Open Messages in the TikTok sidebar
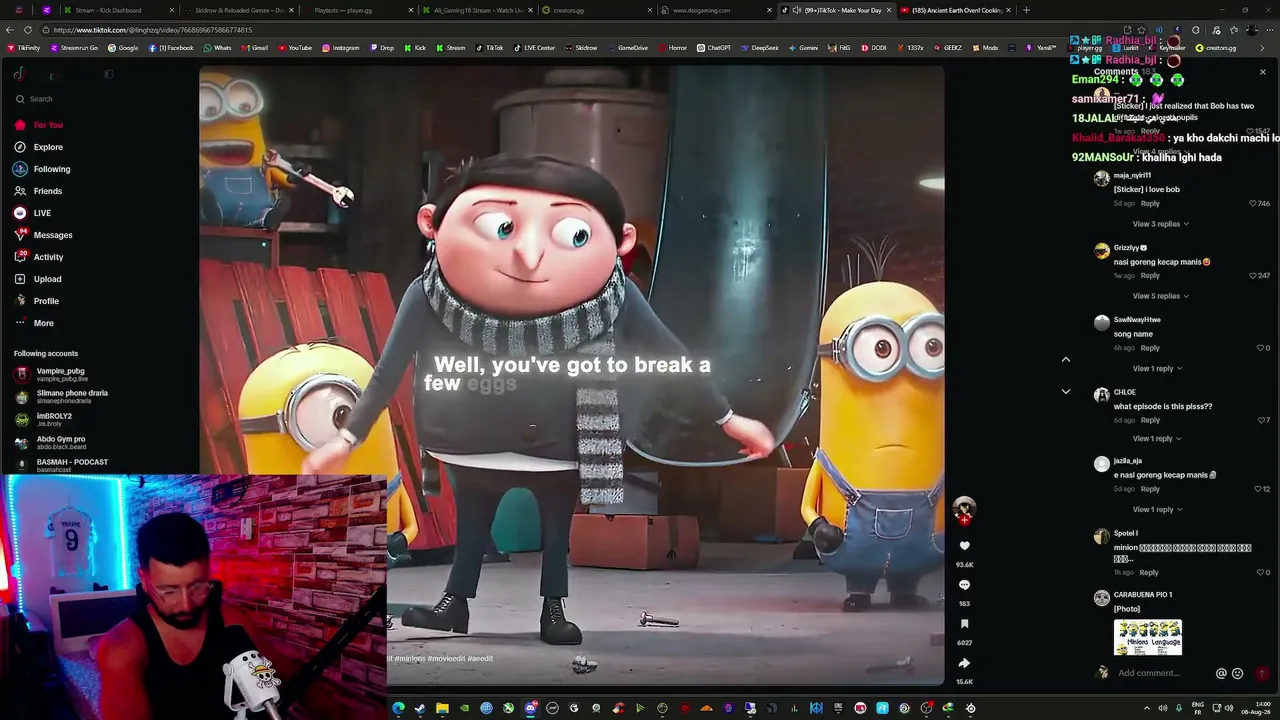This screenshot has height=720, width=1280. (x=43, y=235)
